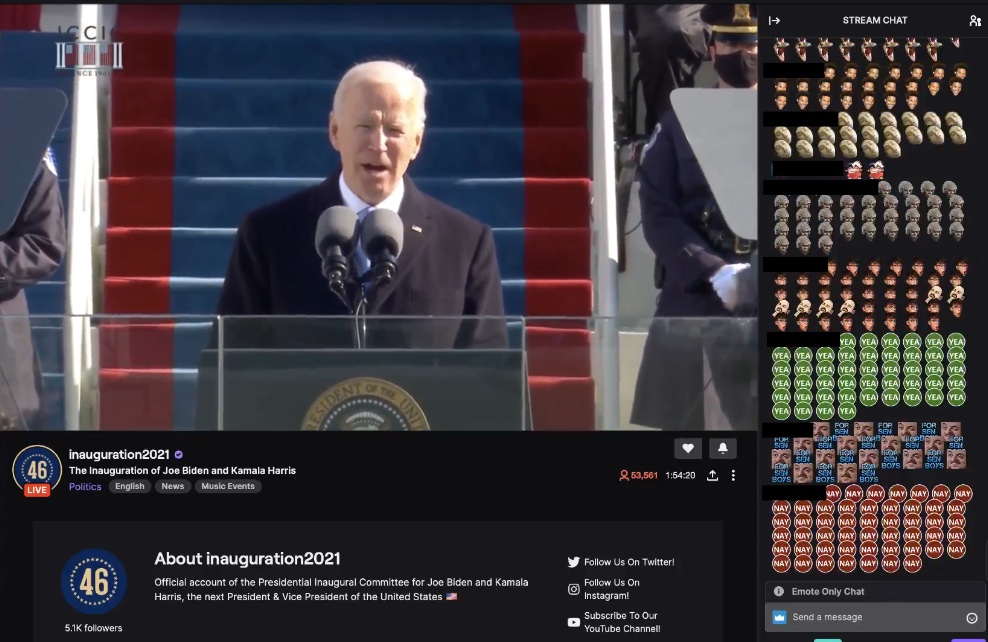Open the live channel avatar with 46
988x642 pixels.
[37, 470]
